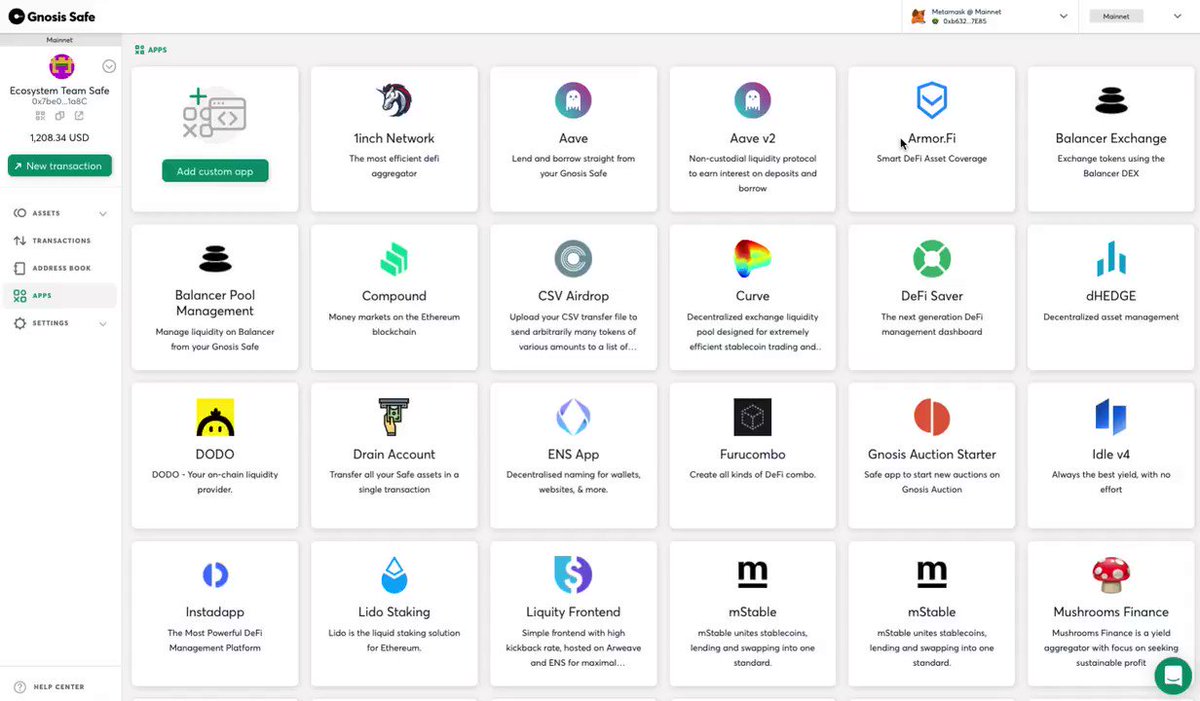Open the Armor.Fi shield icon

click(931, 100)
